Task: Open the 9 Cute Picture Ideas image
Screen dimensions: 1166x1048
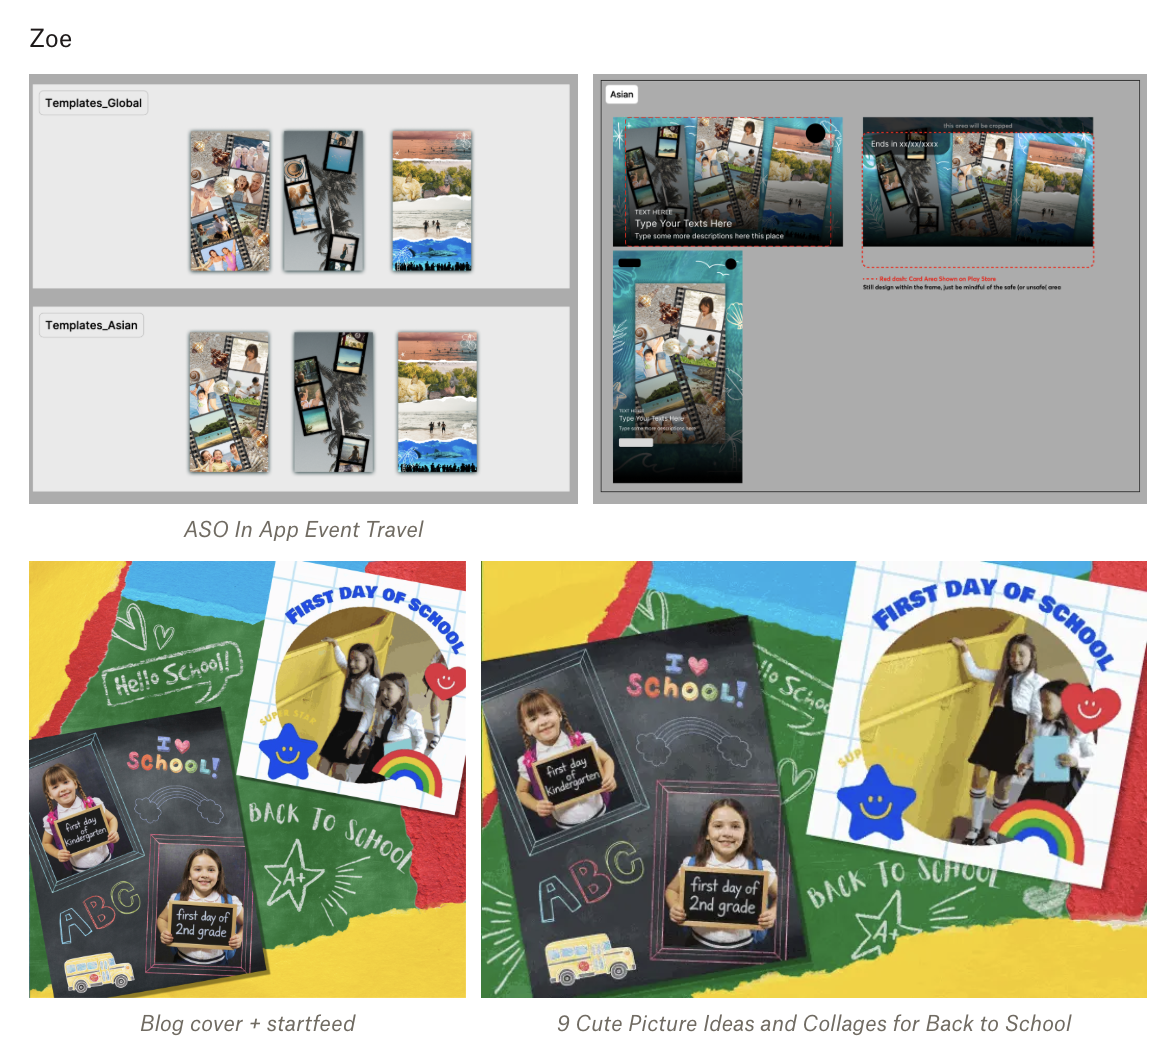Action: click(x=814, y=779)
